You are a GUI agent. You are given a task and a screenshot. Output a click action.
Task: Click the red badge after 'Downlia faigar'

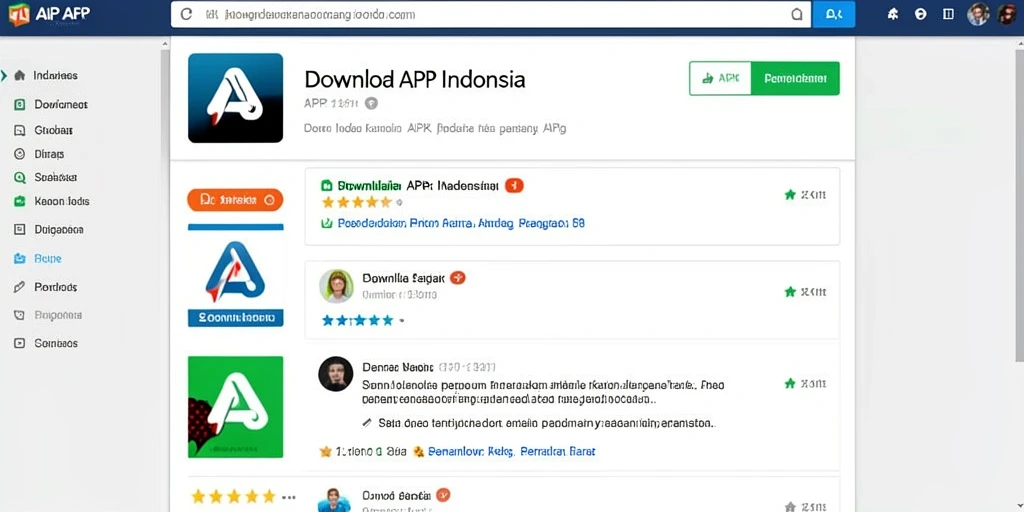tap(458, 278)
